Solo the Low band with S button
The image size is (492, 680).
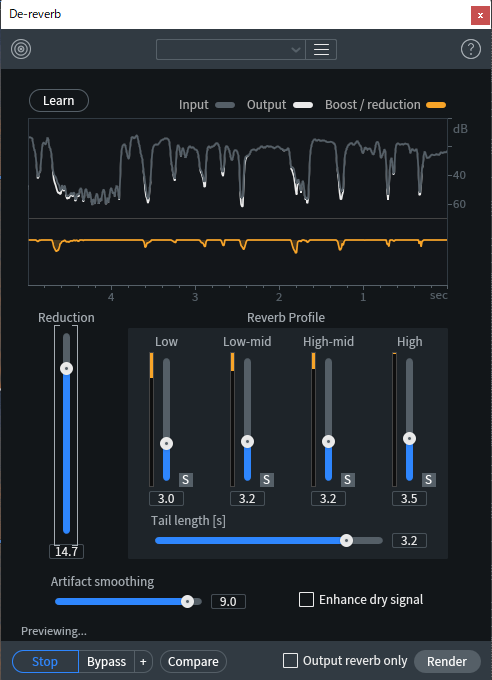186,480
